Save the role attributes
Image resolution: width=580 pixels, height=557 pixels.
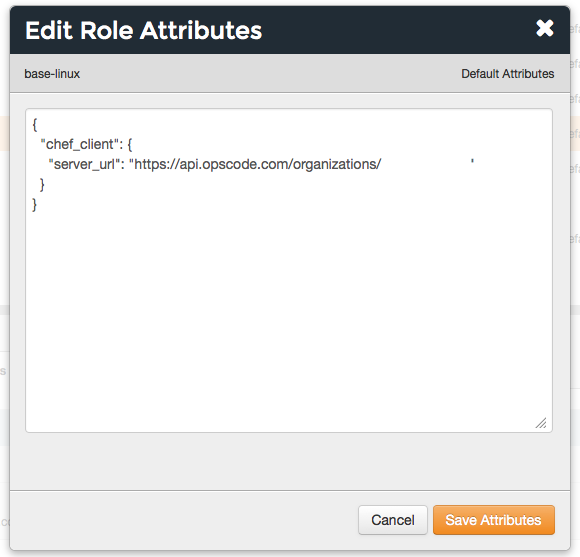[493, 520]
